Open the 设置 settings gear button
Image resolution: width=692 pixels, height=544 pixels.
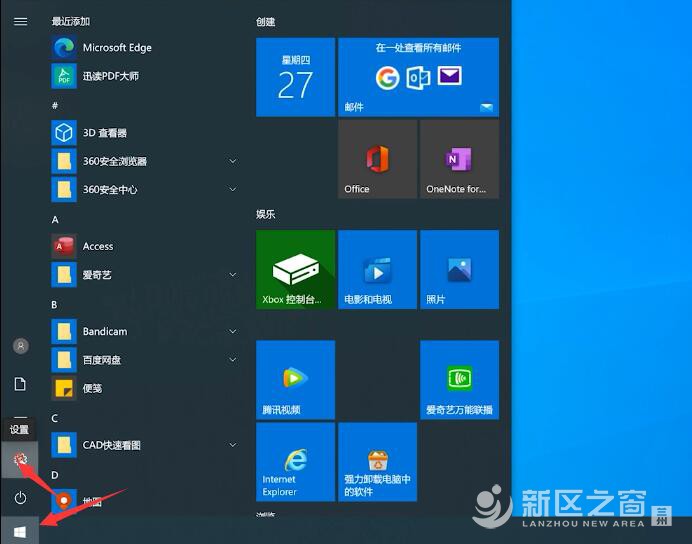pyautogui.click(x=20, y=459)
